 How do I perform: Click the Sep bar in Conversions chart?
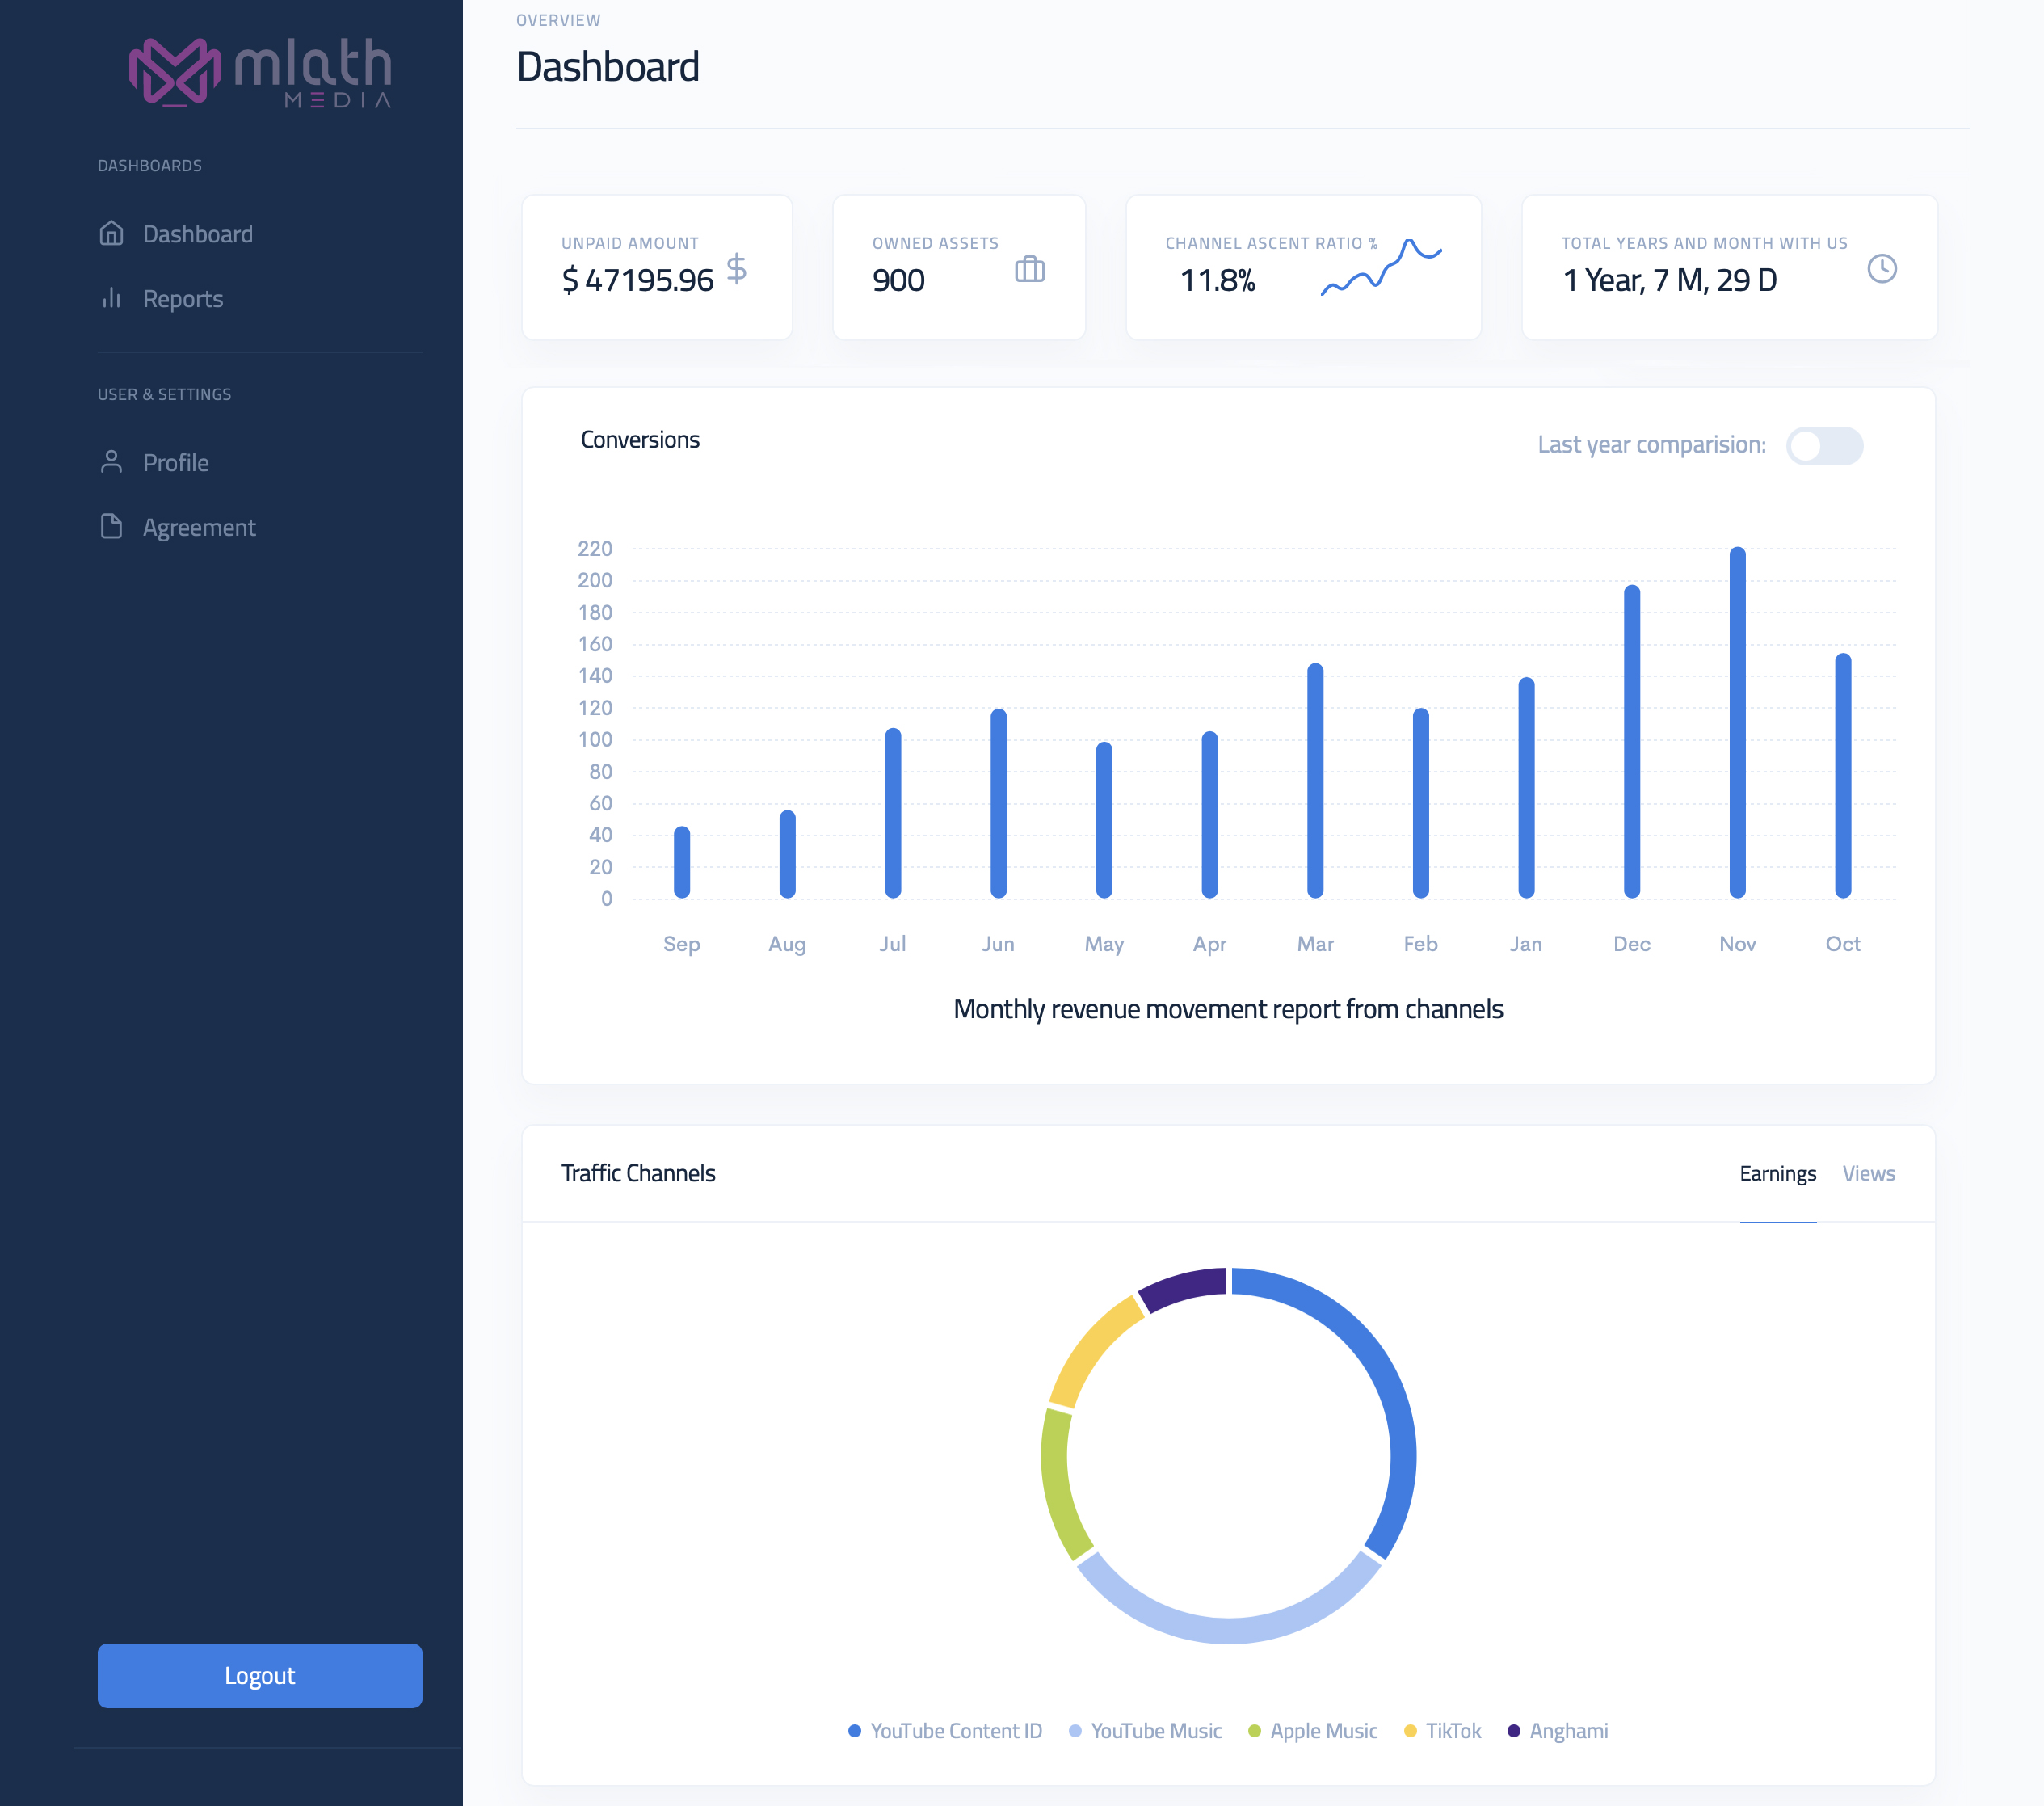pyautogui.click(x=682, y=862)
